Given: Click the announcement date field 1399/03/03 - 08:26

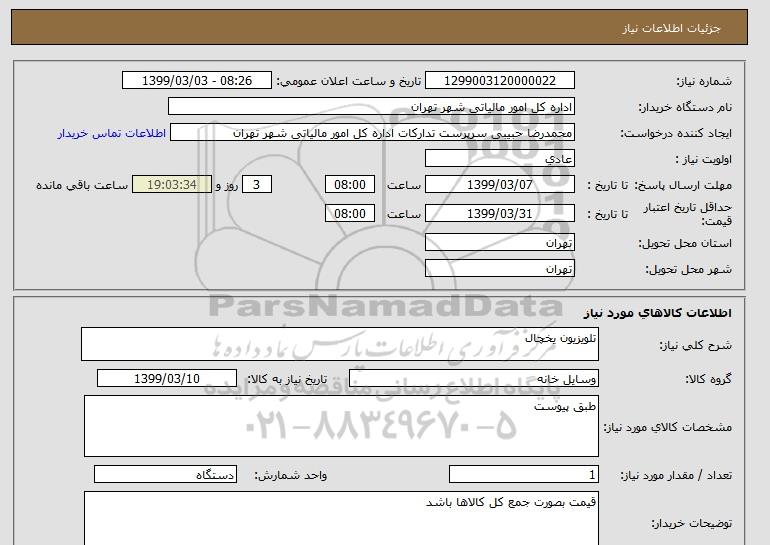Looking at the screenshot, I should click(x=196, y=81).
